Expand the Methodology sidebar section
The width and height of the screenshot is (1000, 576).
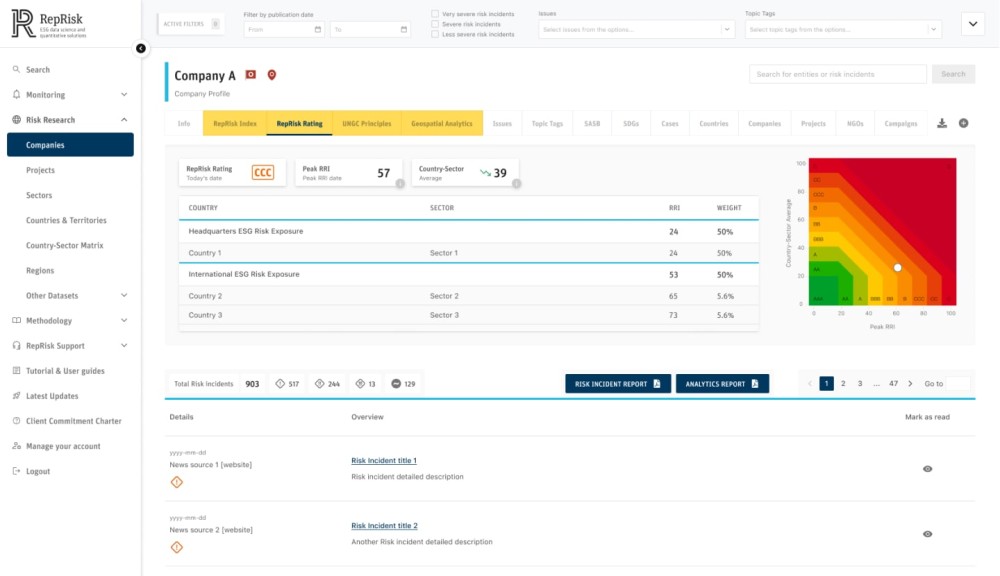point(124,321)
